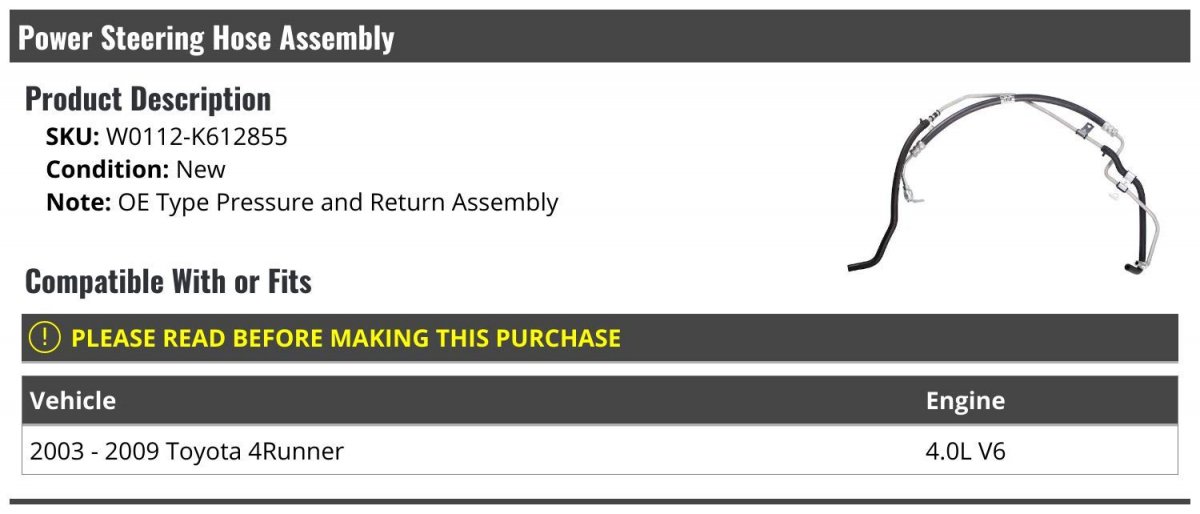This screenshot has width=1200, height=514.
Task: Click the SKU label
Action: point(72,137)
